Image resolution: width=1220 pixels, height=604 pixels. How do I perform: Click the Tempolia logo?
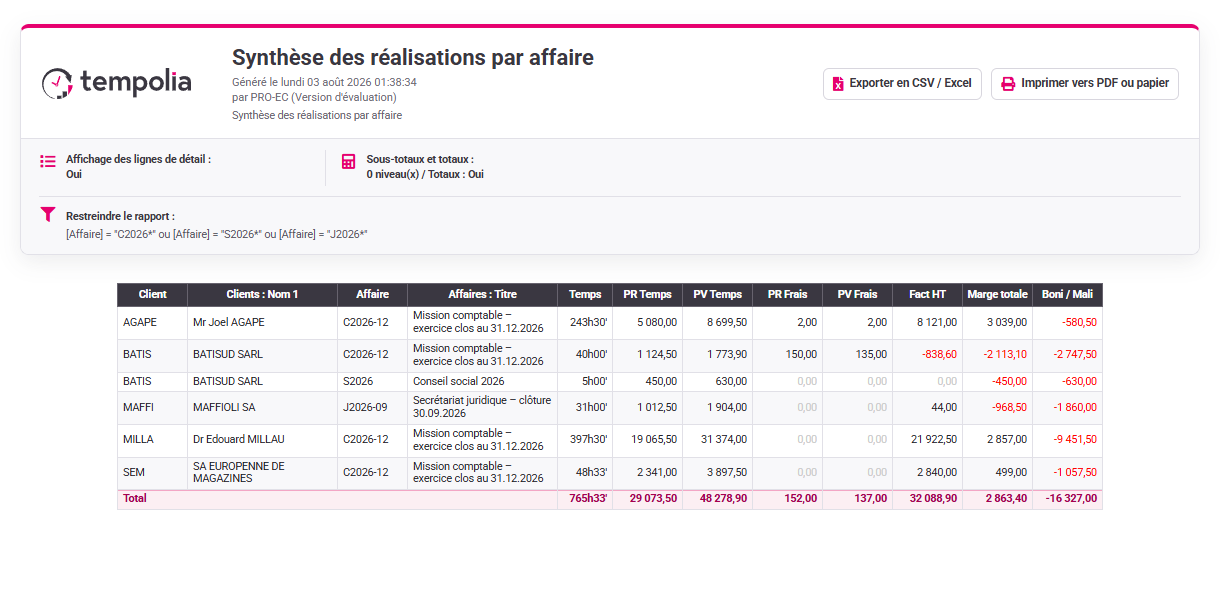[x=116, y=83]
